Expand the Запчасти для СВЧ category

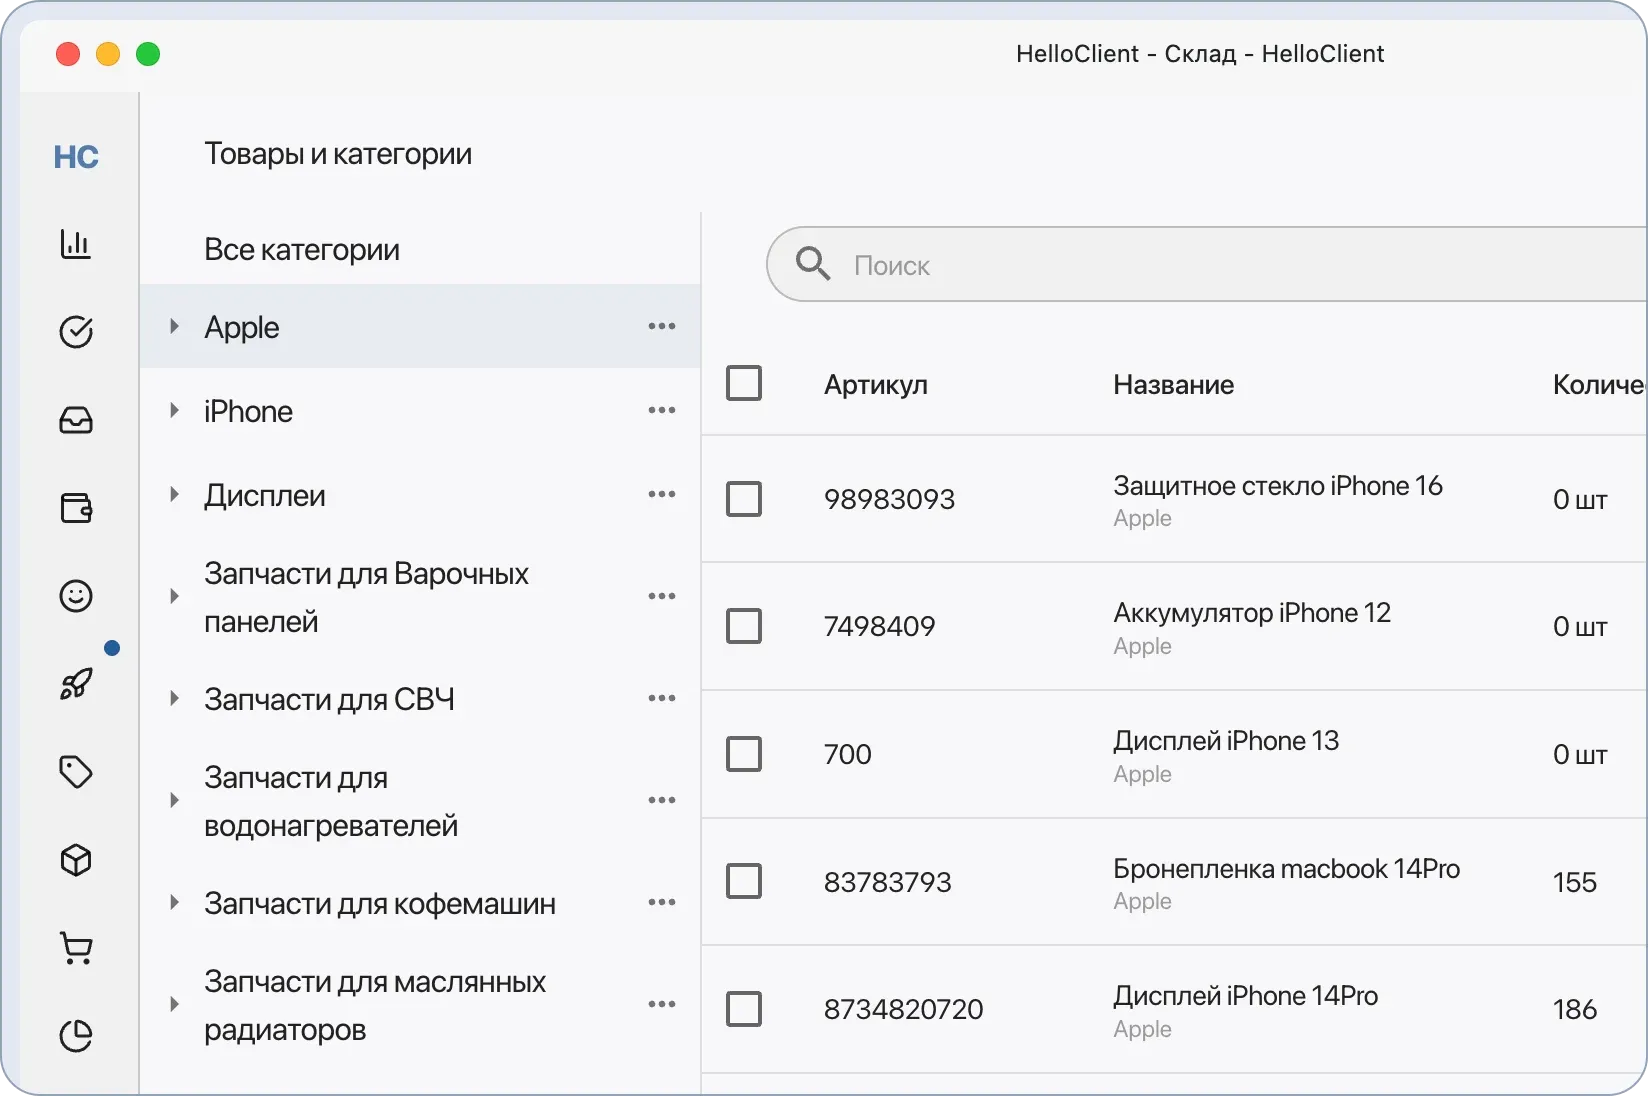(175, 699)
